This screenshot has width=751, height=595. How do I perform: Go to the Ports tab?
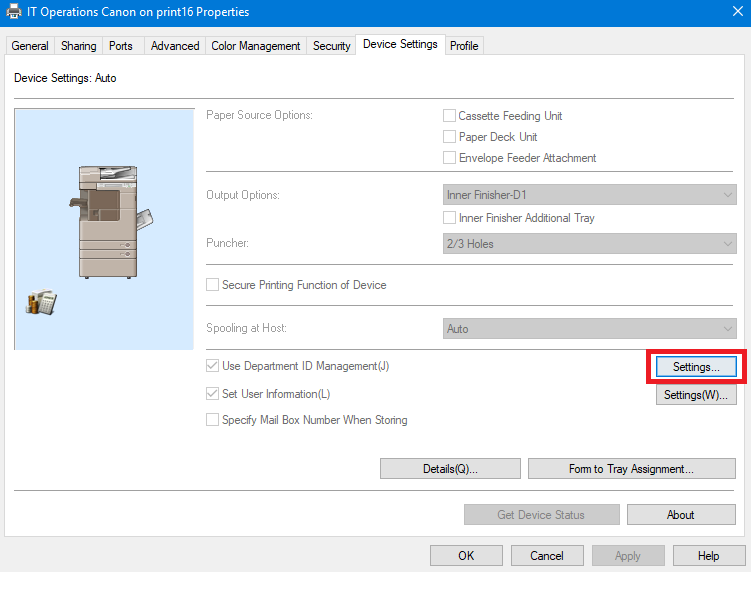pos(121,46)
